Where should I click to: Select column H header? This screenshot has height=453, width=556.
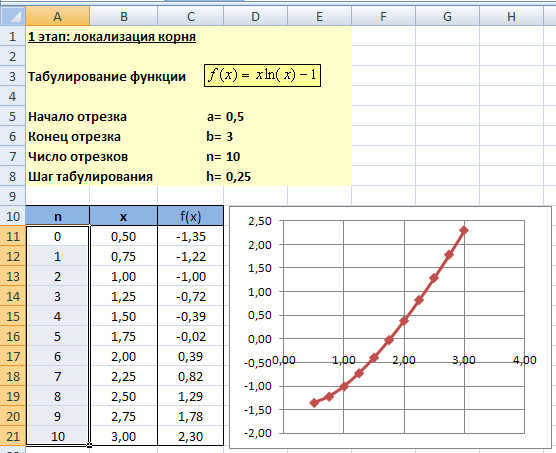coord(511,16)
